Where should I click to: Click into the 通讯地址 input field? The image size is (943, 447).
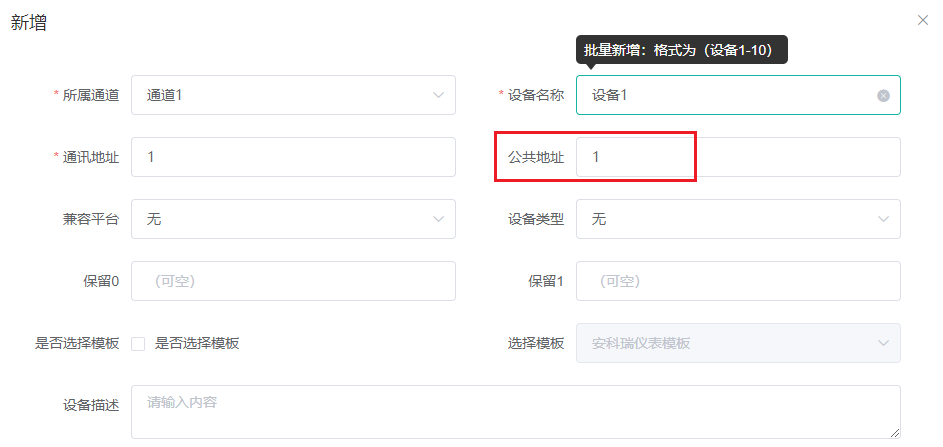pos(293,157)
